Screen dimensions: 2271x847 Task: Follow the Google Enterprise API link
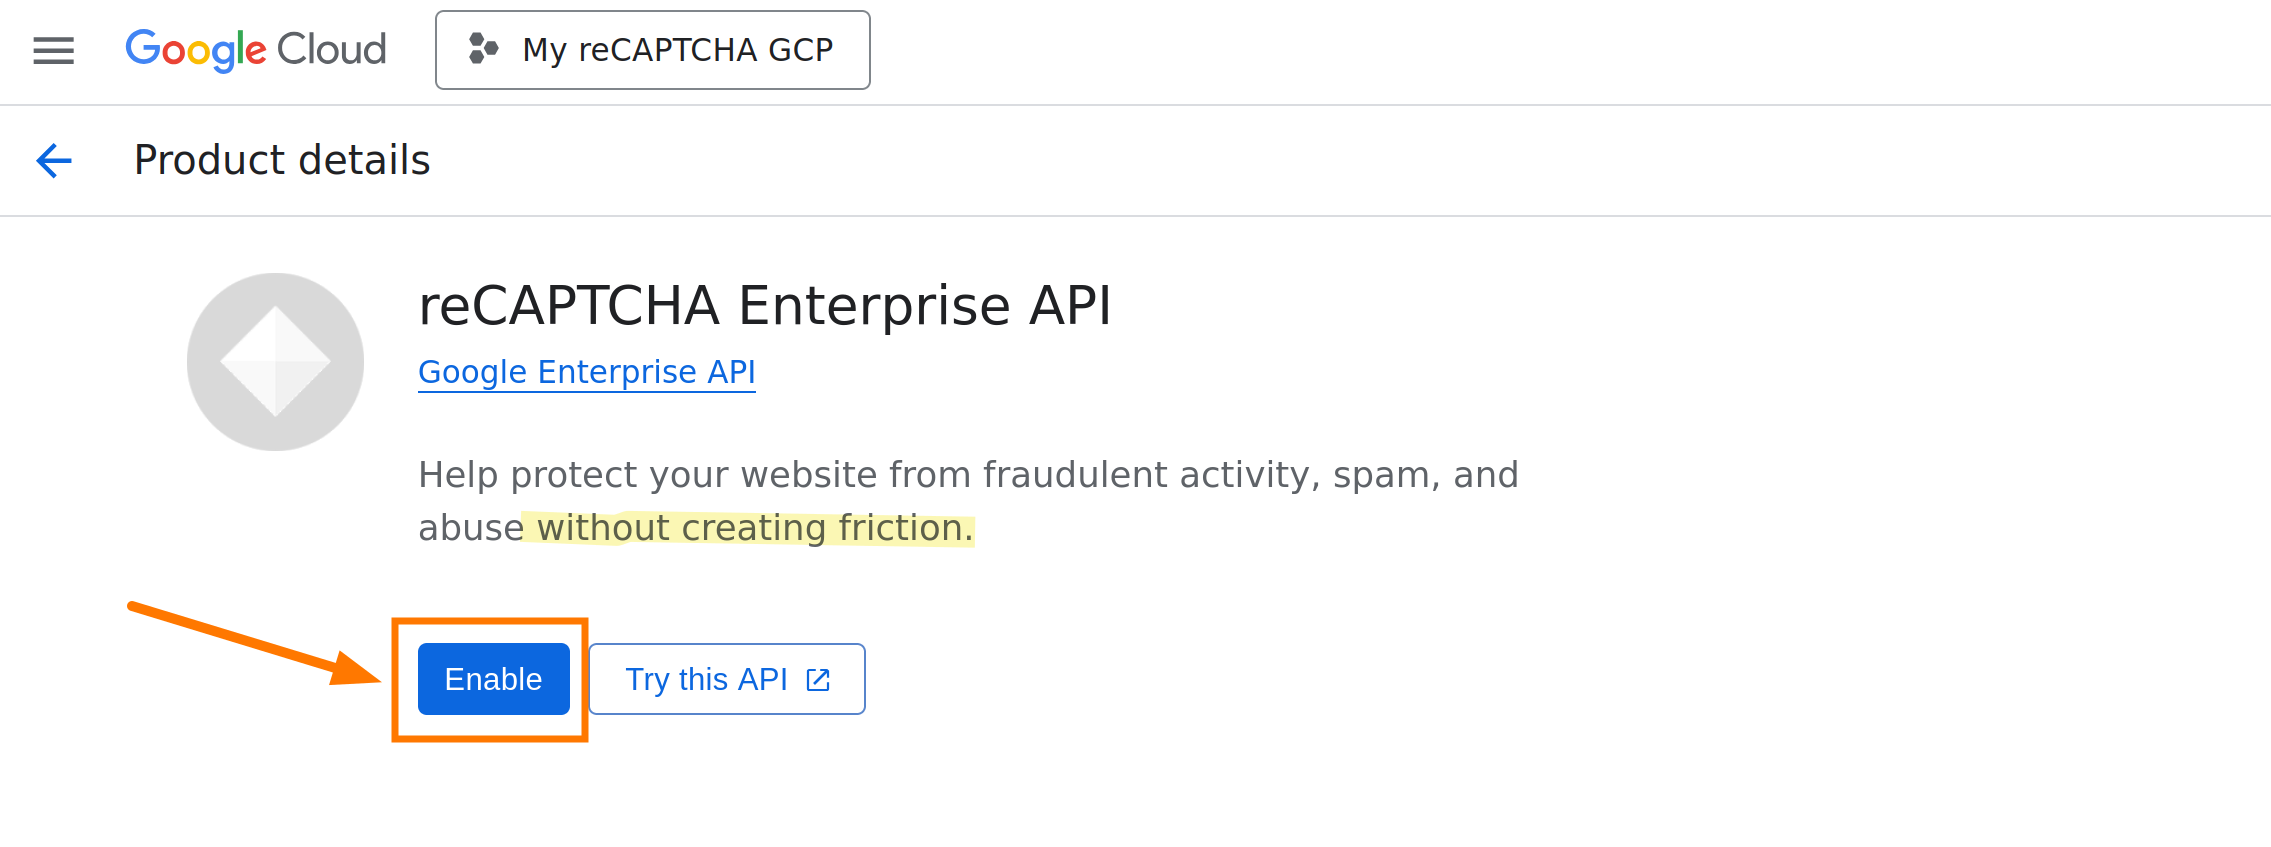coord(586,372)
